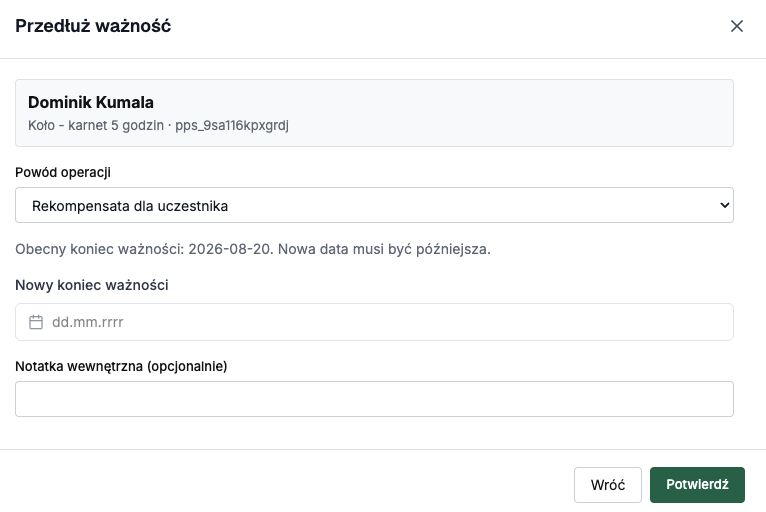Click the current expiry date 2026-08-20 hint
This screenshot has height=512, width=766.
click(230, 249)
